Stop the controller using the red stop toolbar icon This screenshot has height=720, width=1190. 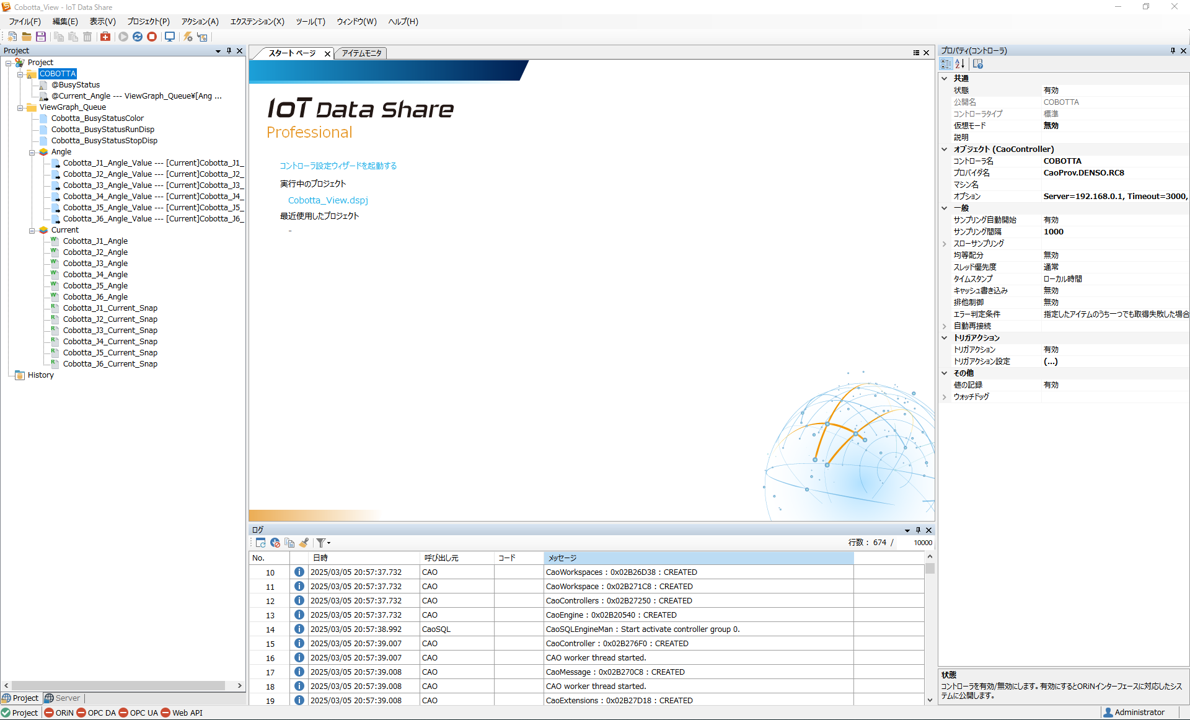tap(152, 37)
